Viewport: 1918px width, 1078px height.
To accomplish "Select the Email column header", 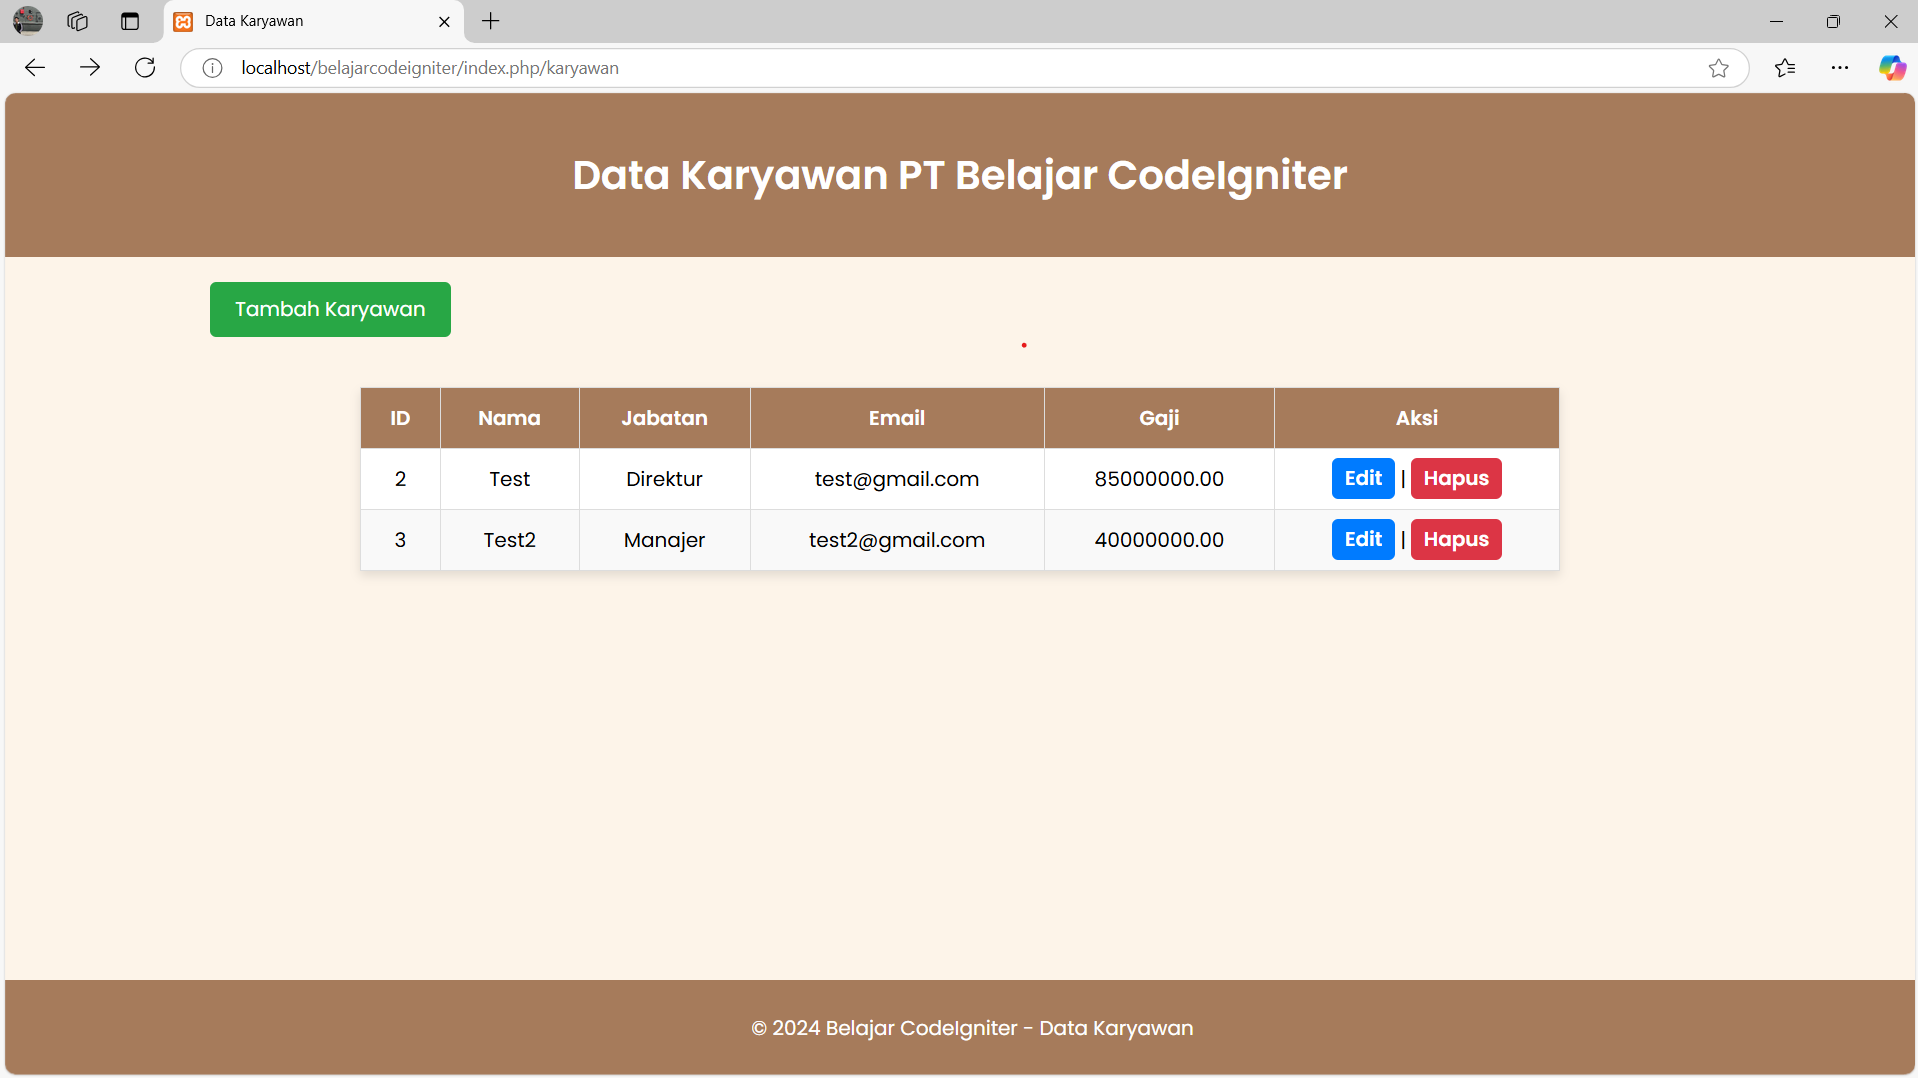I will [897, 418].
